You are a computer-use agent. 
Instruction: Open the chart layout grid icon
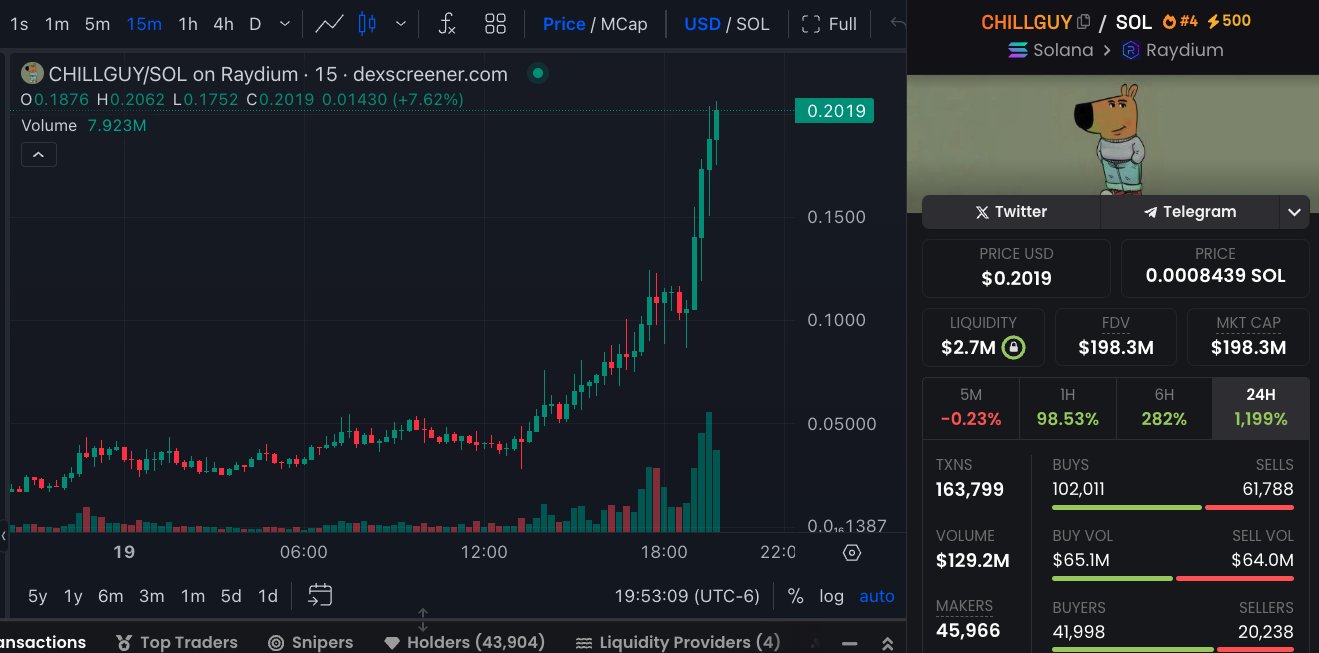click(495, 24)
